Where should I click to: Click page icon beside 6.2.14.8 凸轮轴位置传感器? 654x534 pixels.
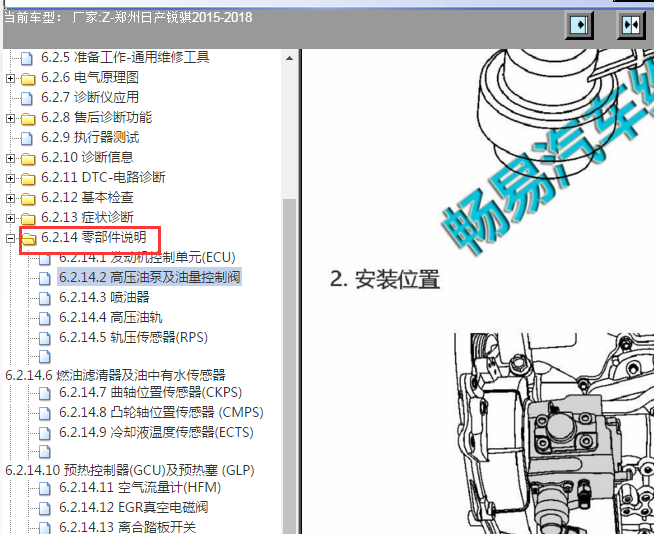(45, 413)
